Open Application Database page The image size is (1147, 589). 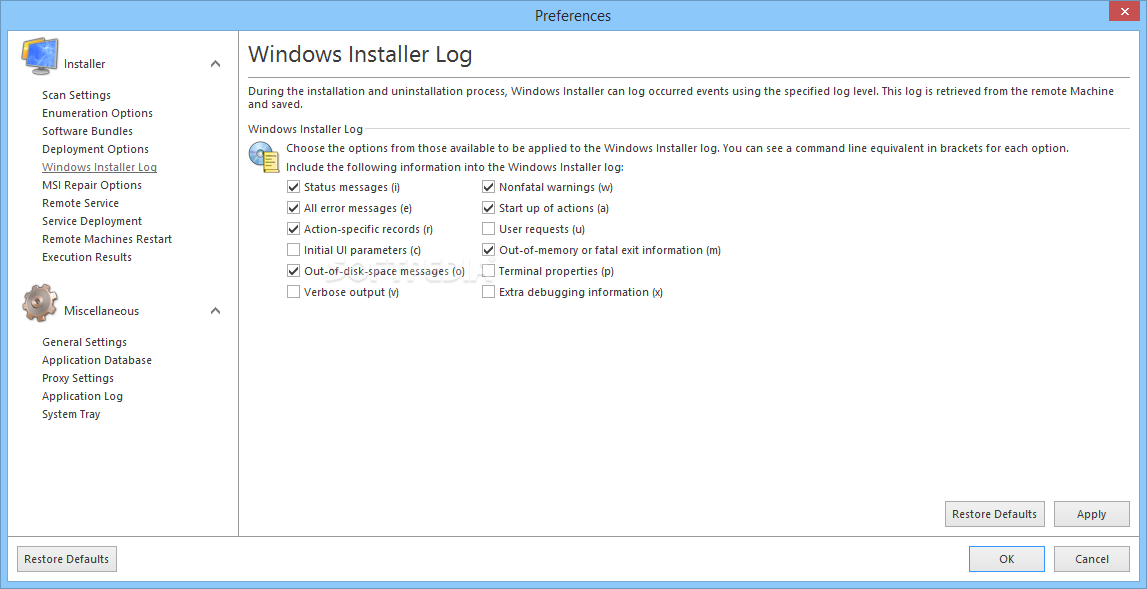(97, 360)
